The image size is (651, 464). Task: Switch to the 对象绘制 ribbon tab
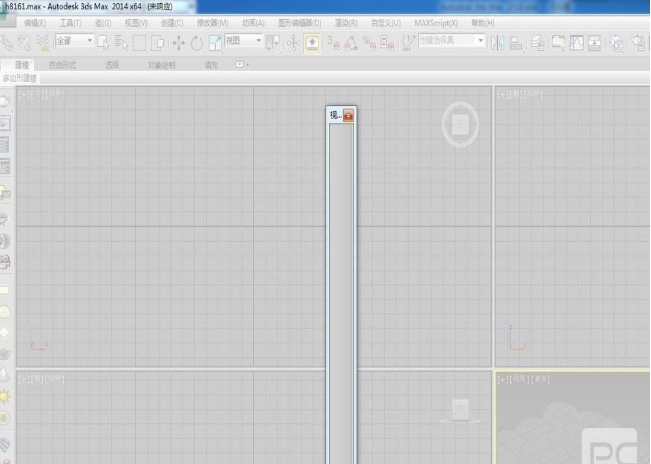tap(162, 65)
